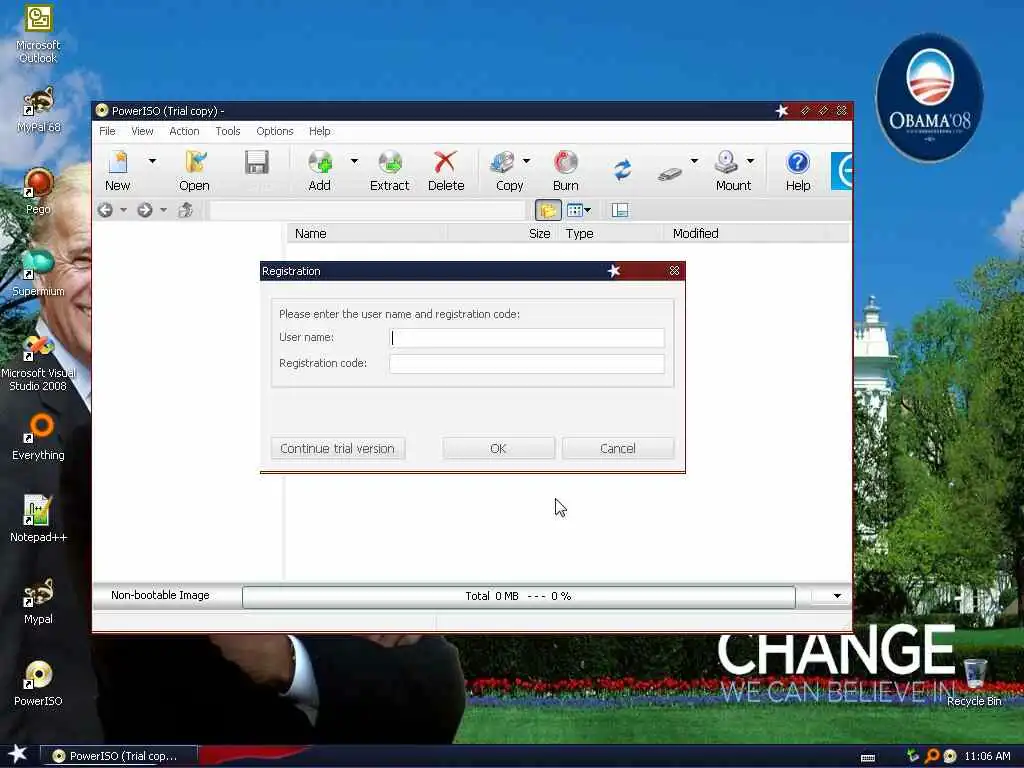This screenshot has width=1024, height=768.
Task: Open the view mode dropdown arrow
Action: (x=588, y=210)
